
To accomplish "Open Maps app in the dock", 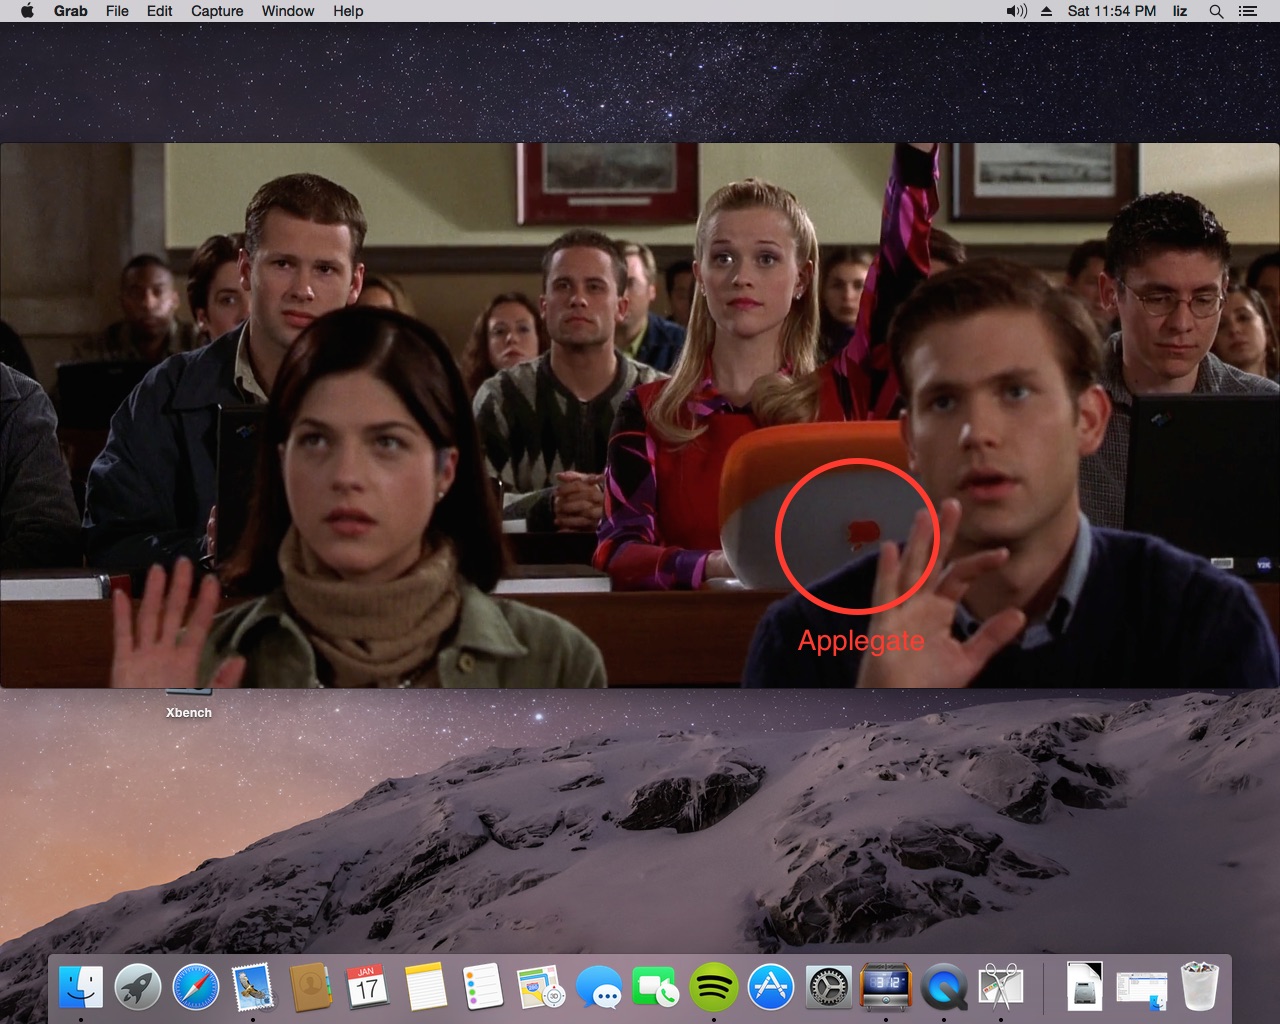I will [x=541, y=988].
